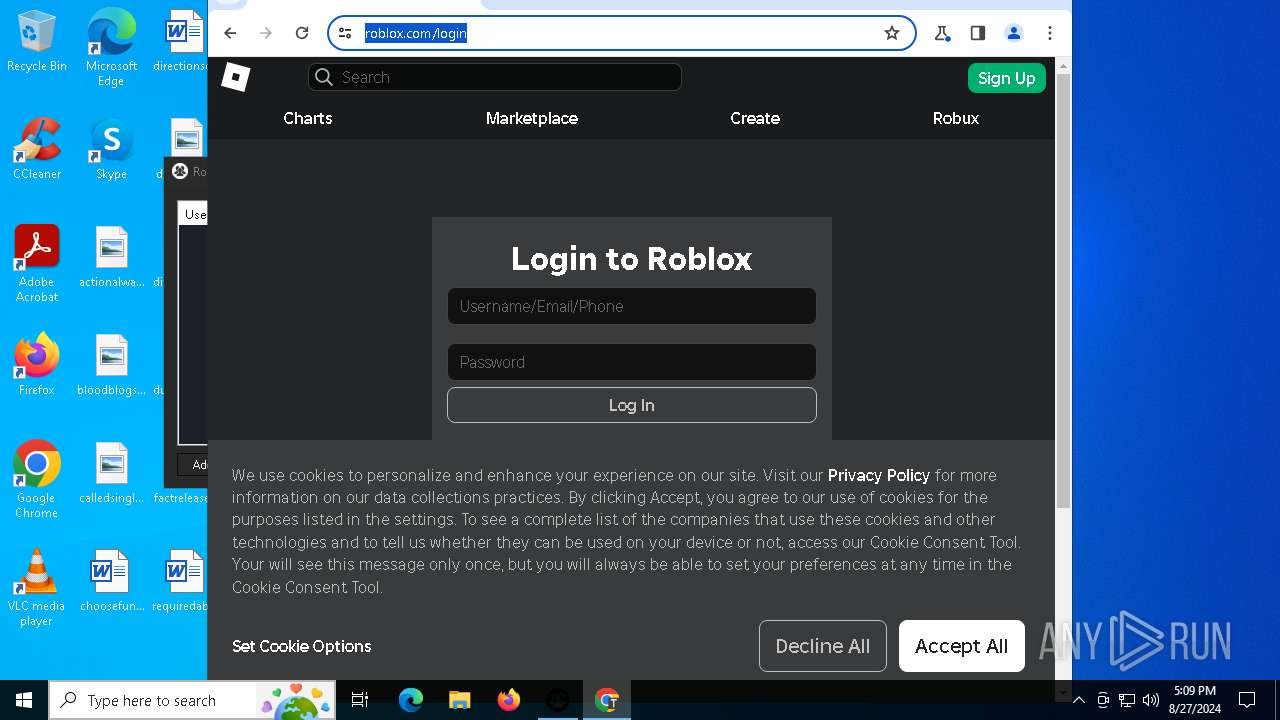Screen dimensions: 1280x720
Task: Open the VLC media player desktop shortcut
Action: [x=37, y=588]
